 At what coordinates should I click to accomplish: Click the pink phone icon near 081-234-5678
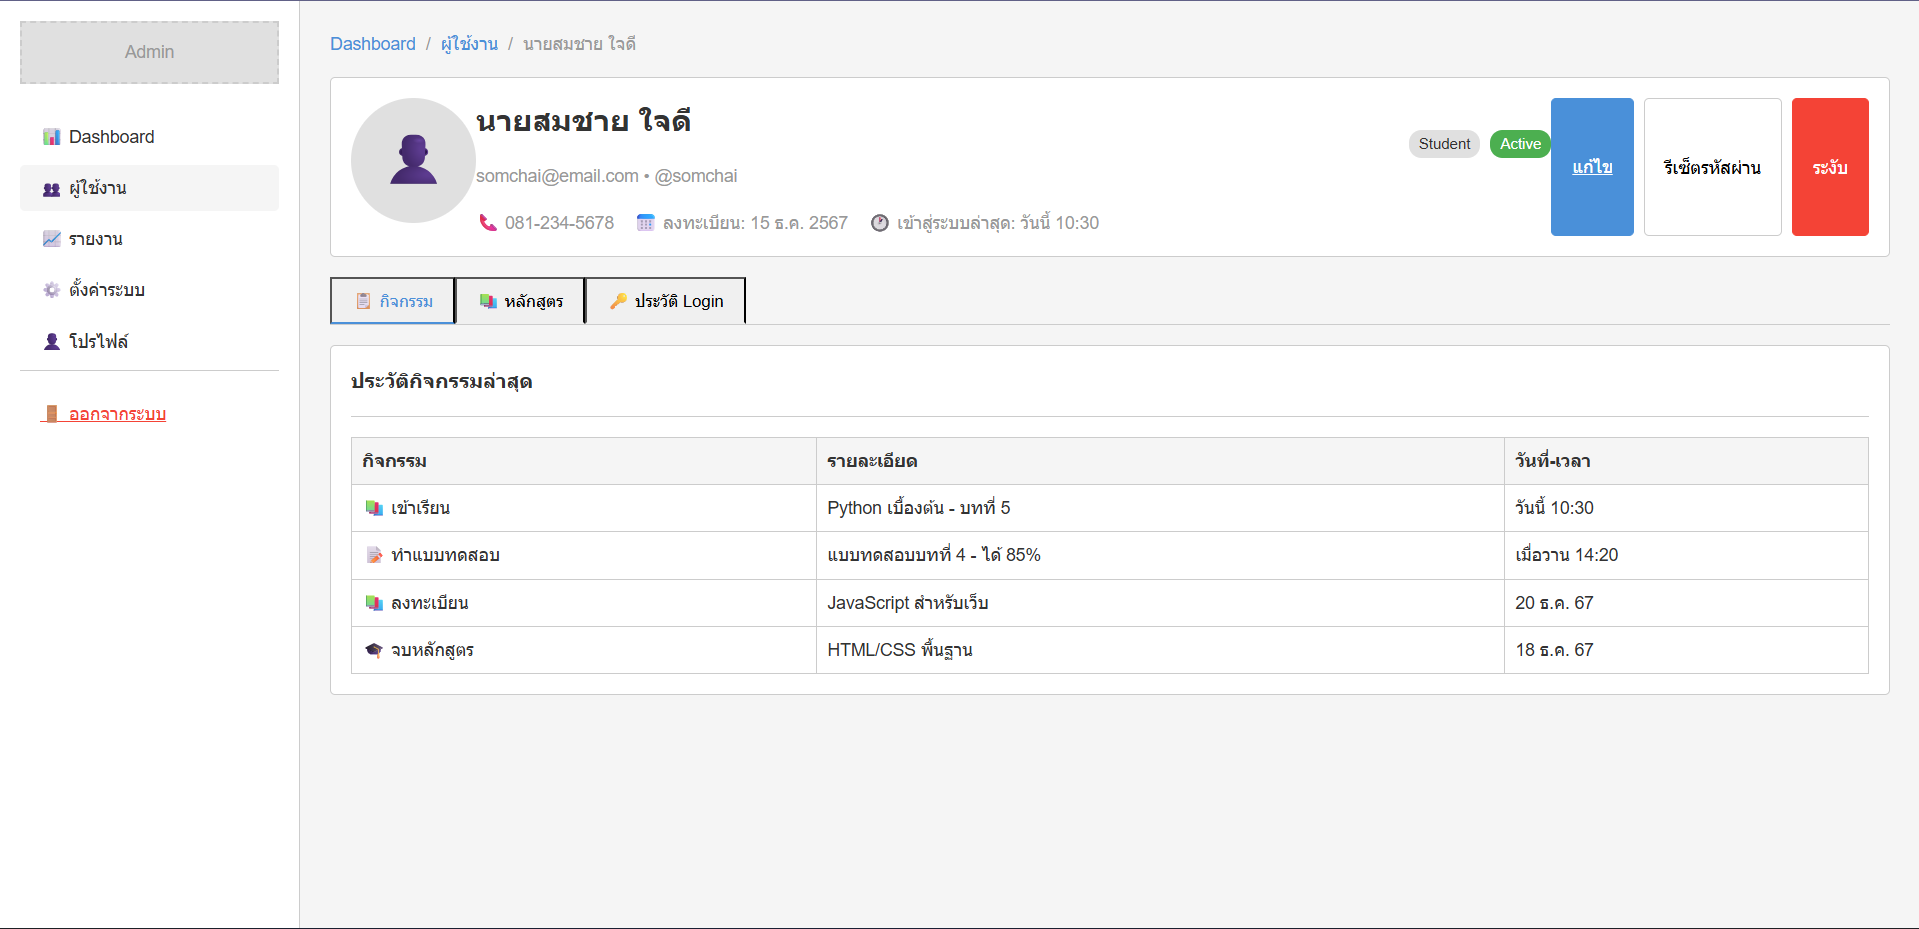click(x=488, y=223)
